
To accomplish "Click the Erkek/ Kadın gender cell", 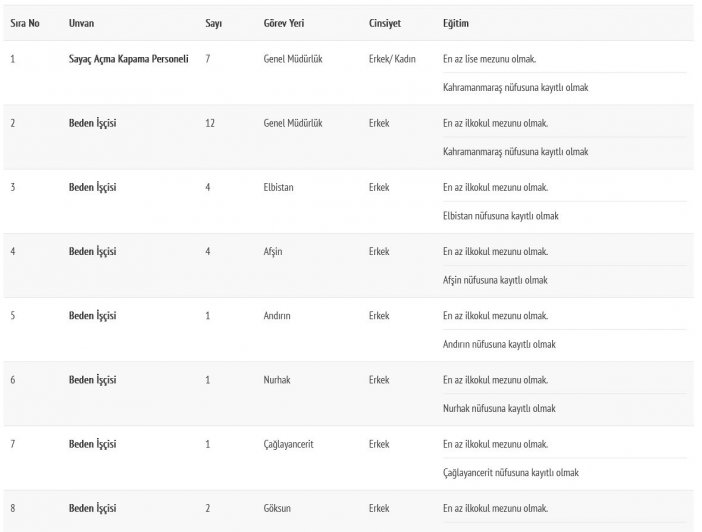I will point(392,59).
